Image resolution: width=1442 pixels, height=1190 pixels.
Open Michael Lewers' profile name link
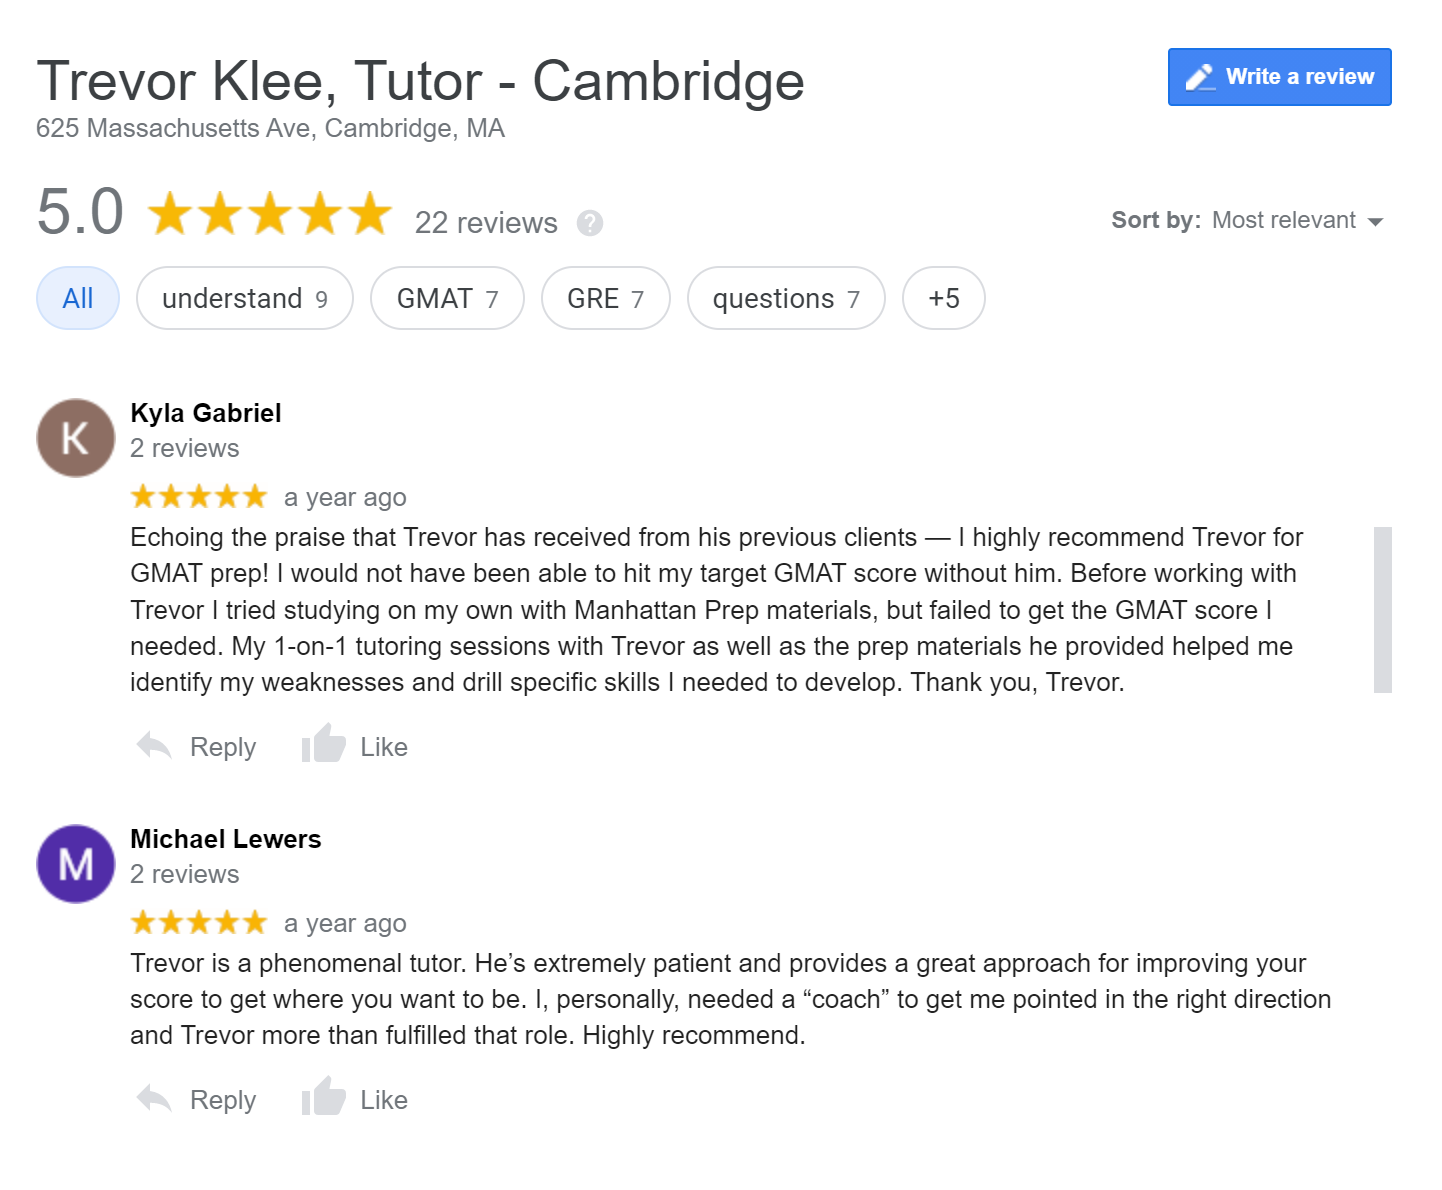pos(226,839)
